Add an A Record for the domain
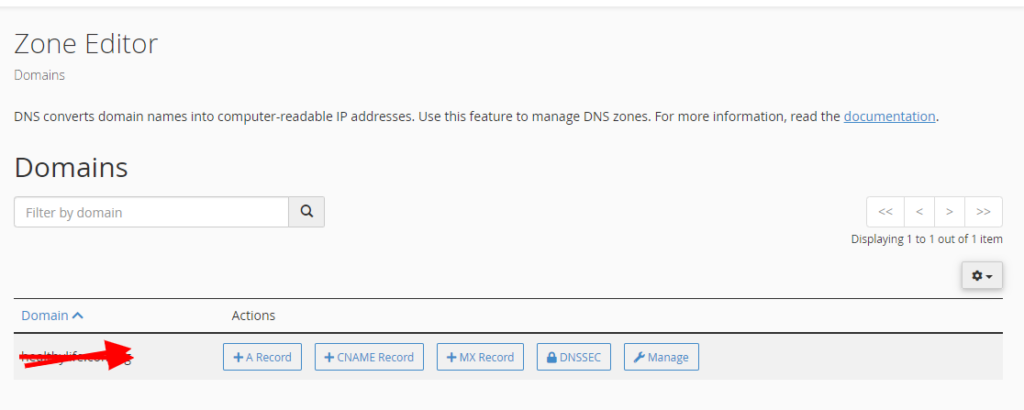 tap(262, 357)
